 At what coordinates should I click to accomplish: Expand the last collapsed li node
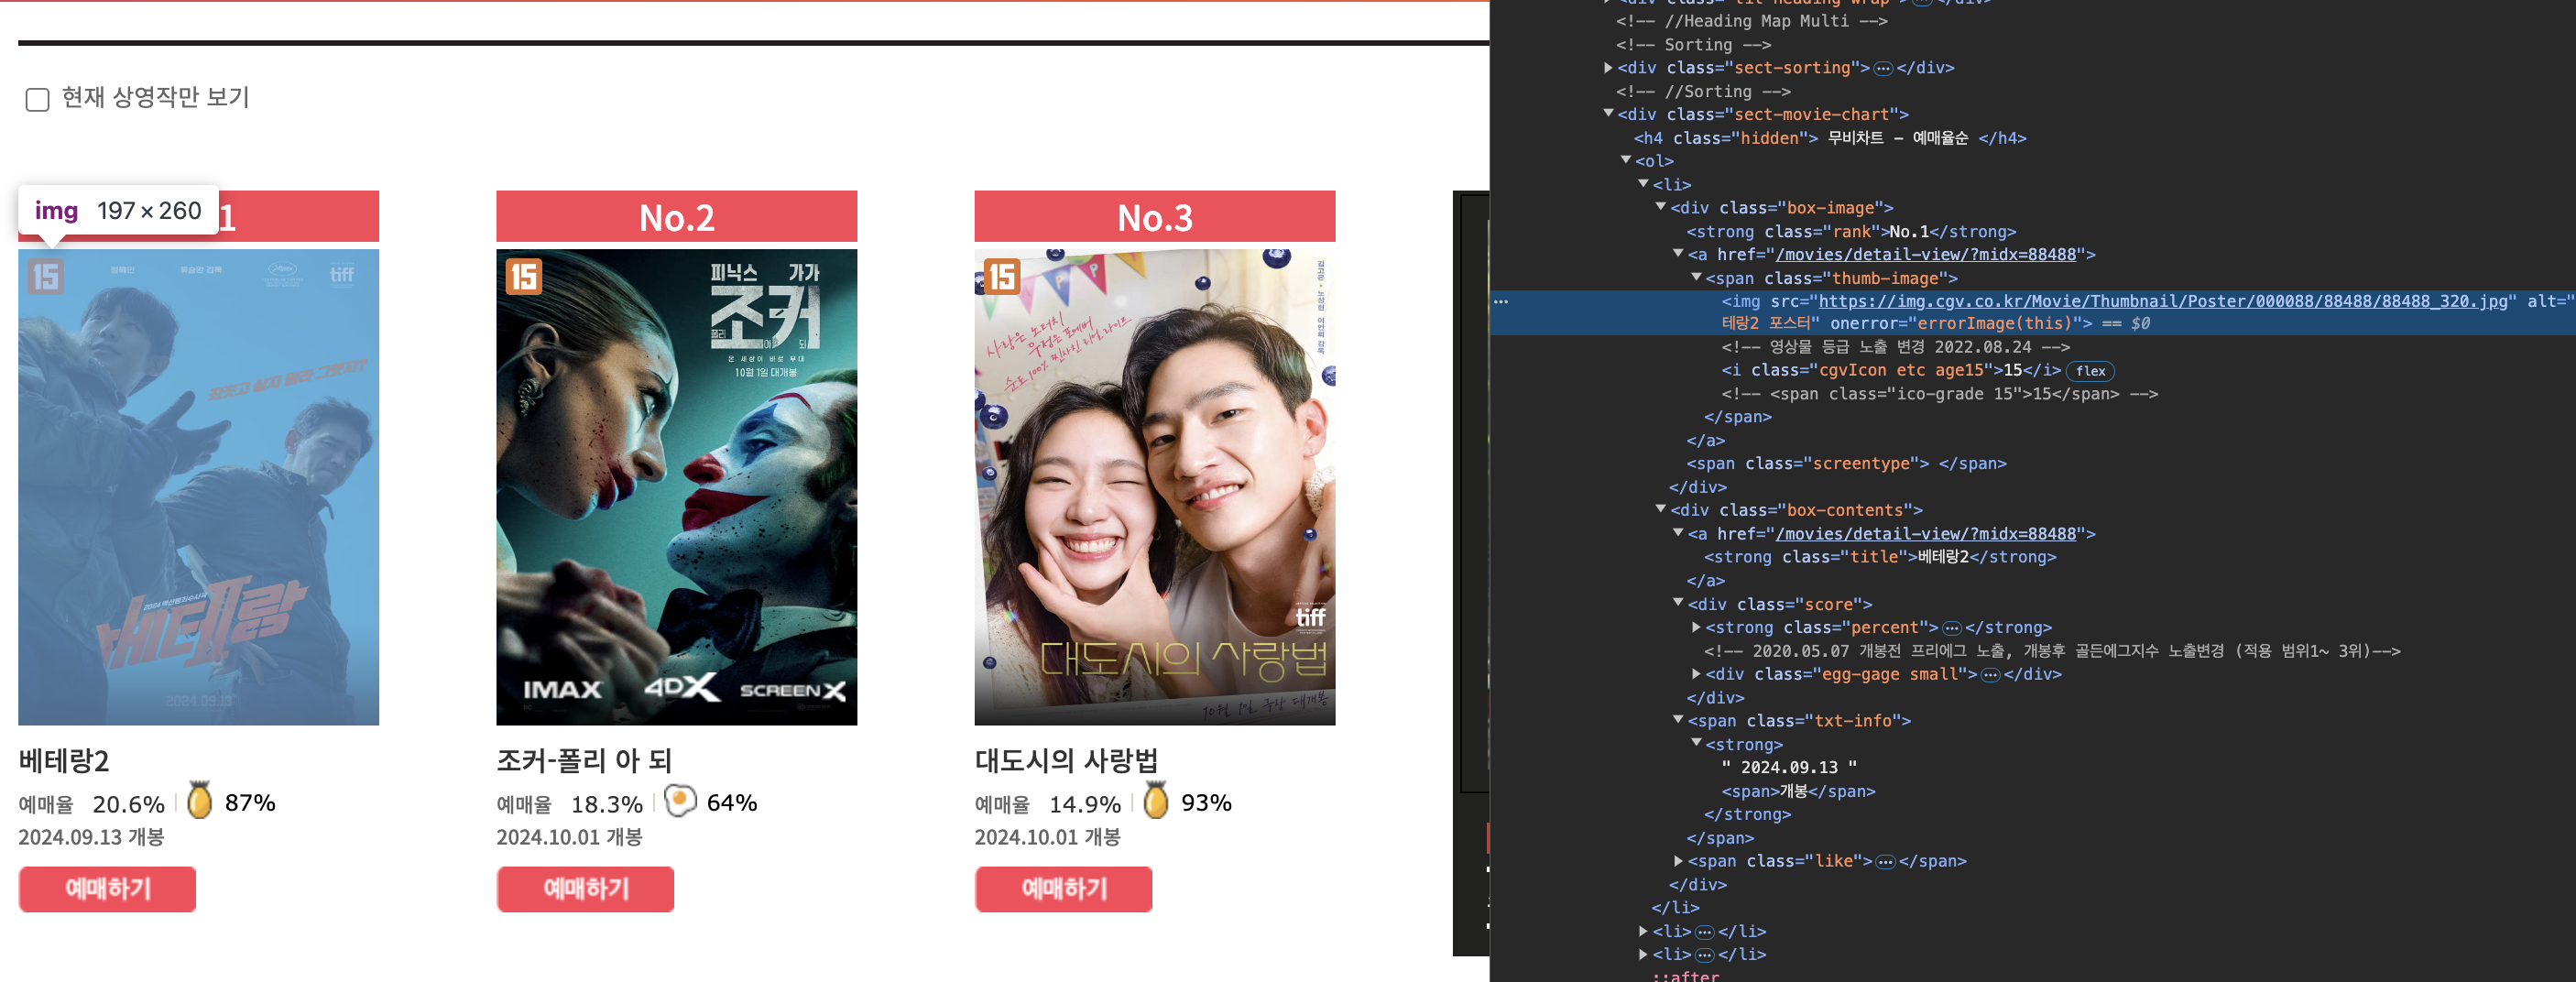pyautogui.click(x=1643, y=954)
